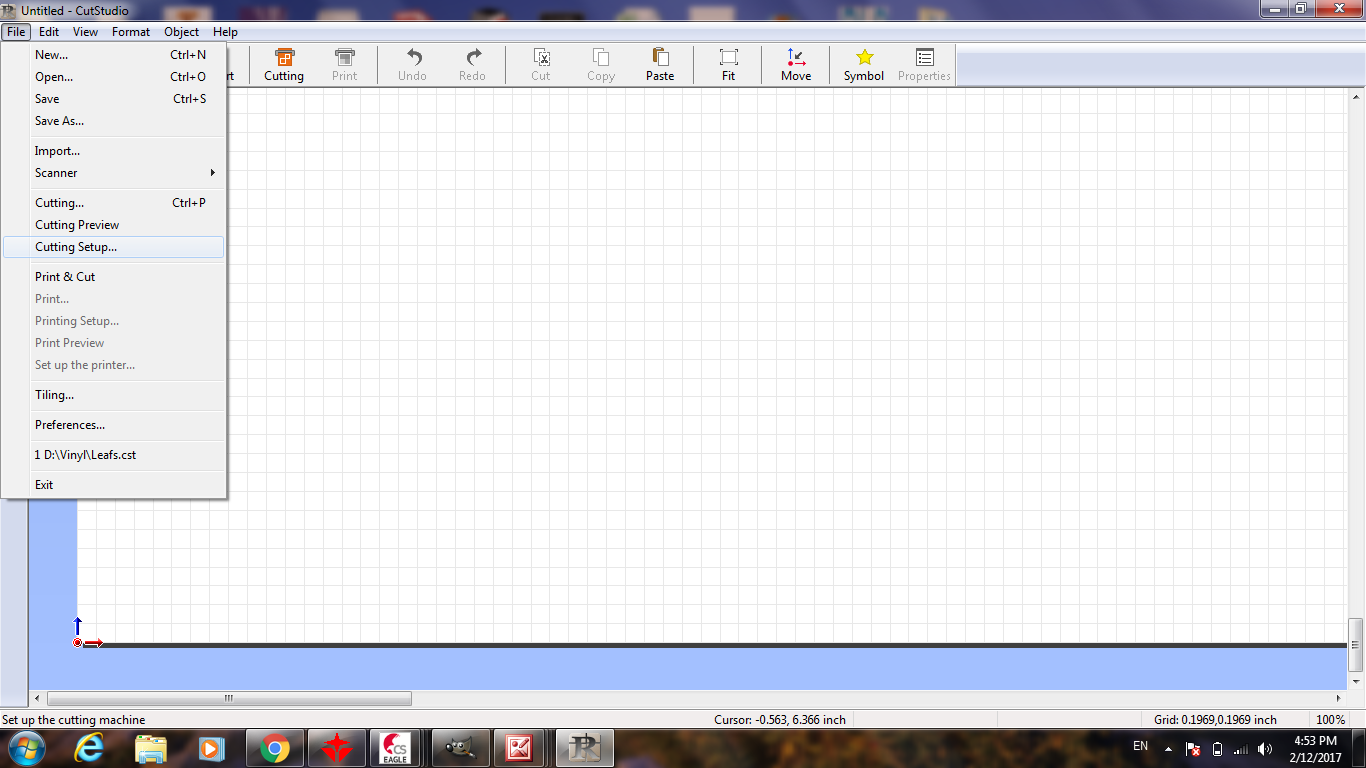Screen dimensions: 1366x768
Task: Open the Symbol star icon
Action: [864, 65]
